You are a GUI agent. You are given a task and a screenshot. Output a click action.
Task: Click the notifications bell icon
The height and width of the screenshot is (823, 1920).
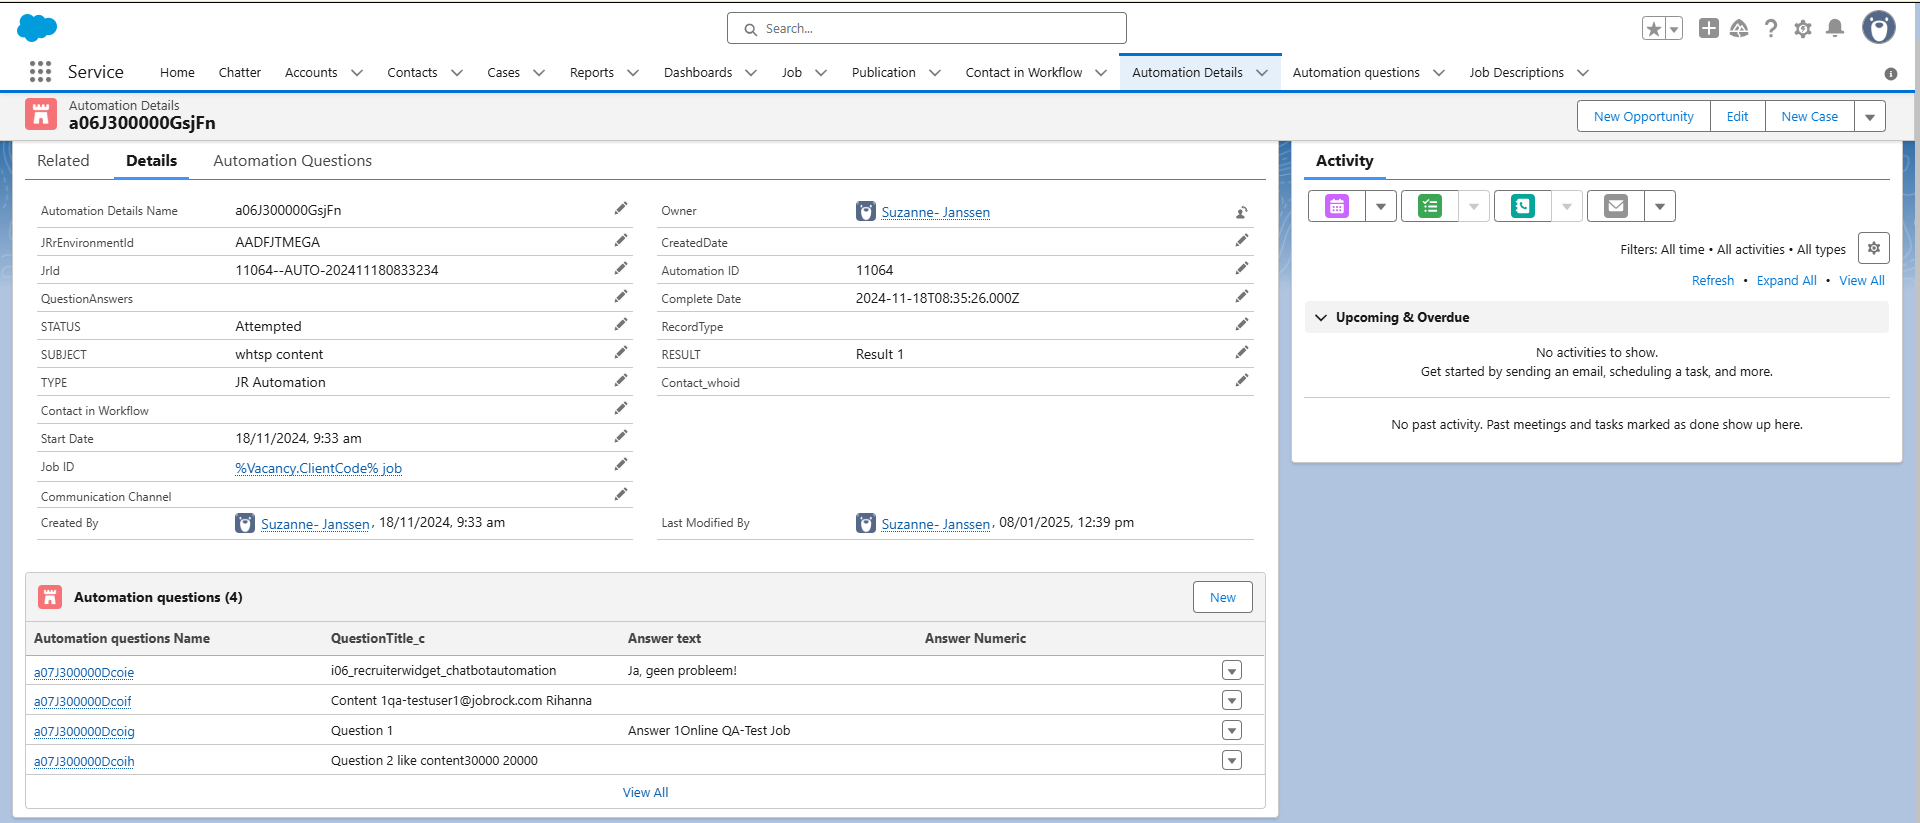tap(1834, 29)
